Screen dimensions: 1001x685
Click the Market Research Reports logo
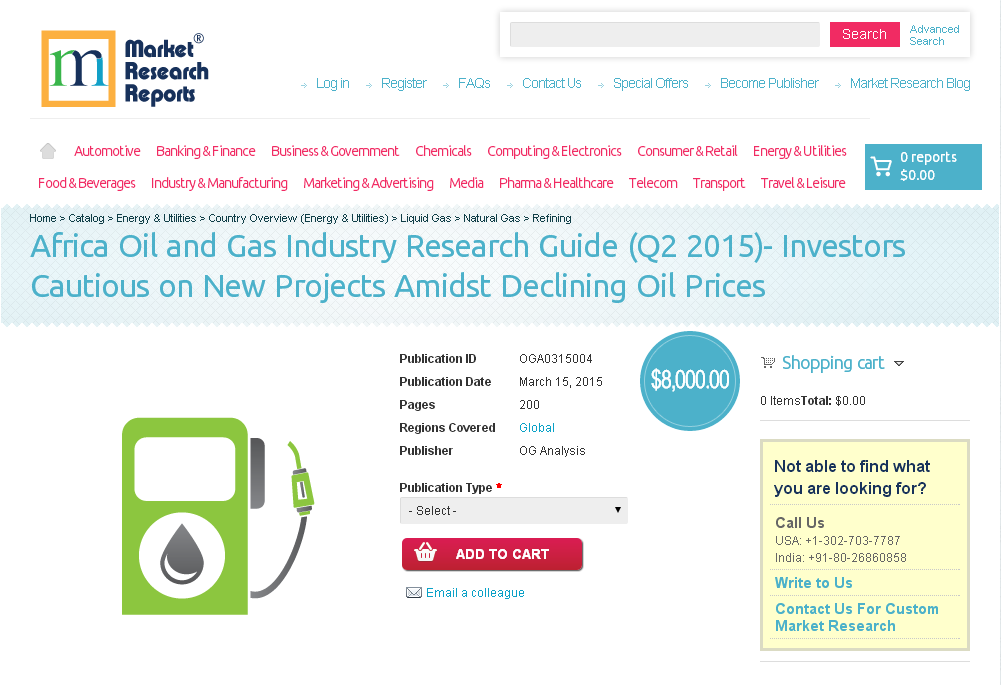tap(123, 68)
